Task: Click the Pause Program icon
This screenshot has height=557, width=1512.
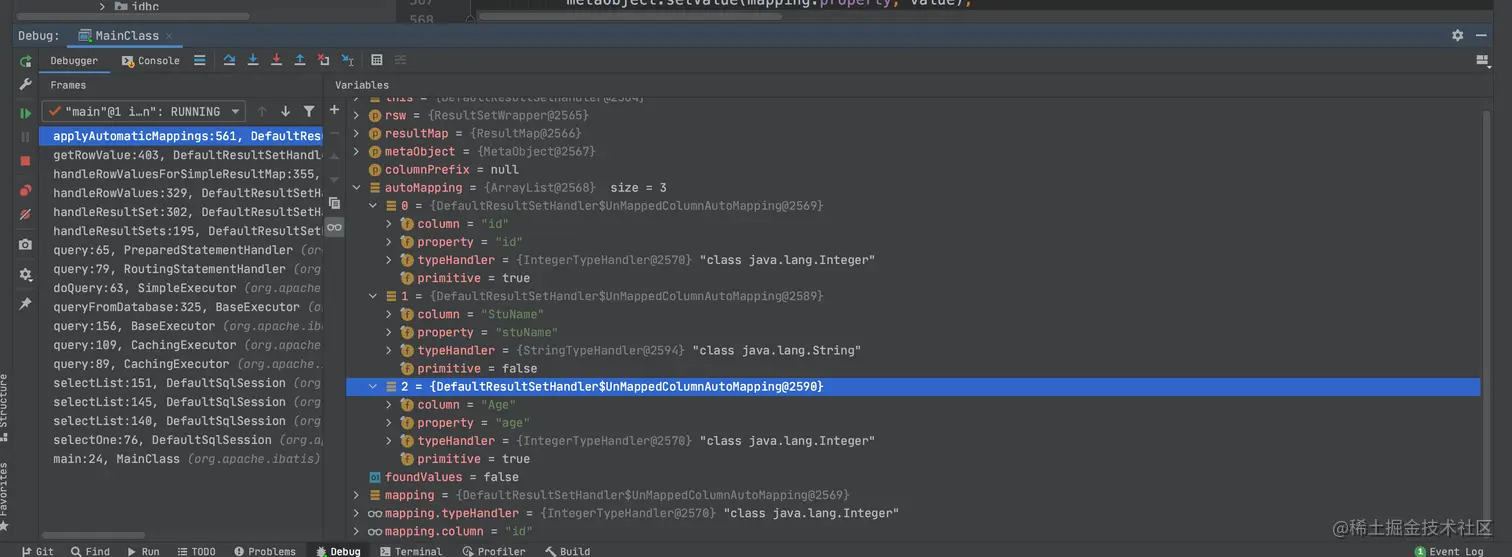Action: [26, 137]
